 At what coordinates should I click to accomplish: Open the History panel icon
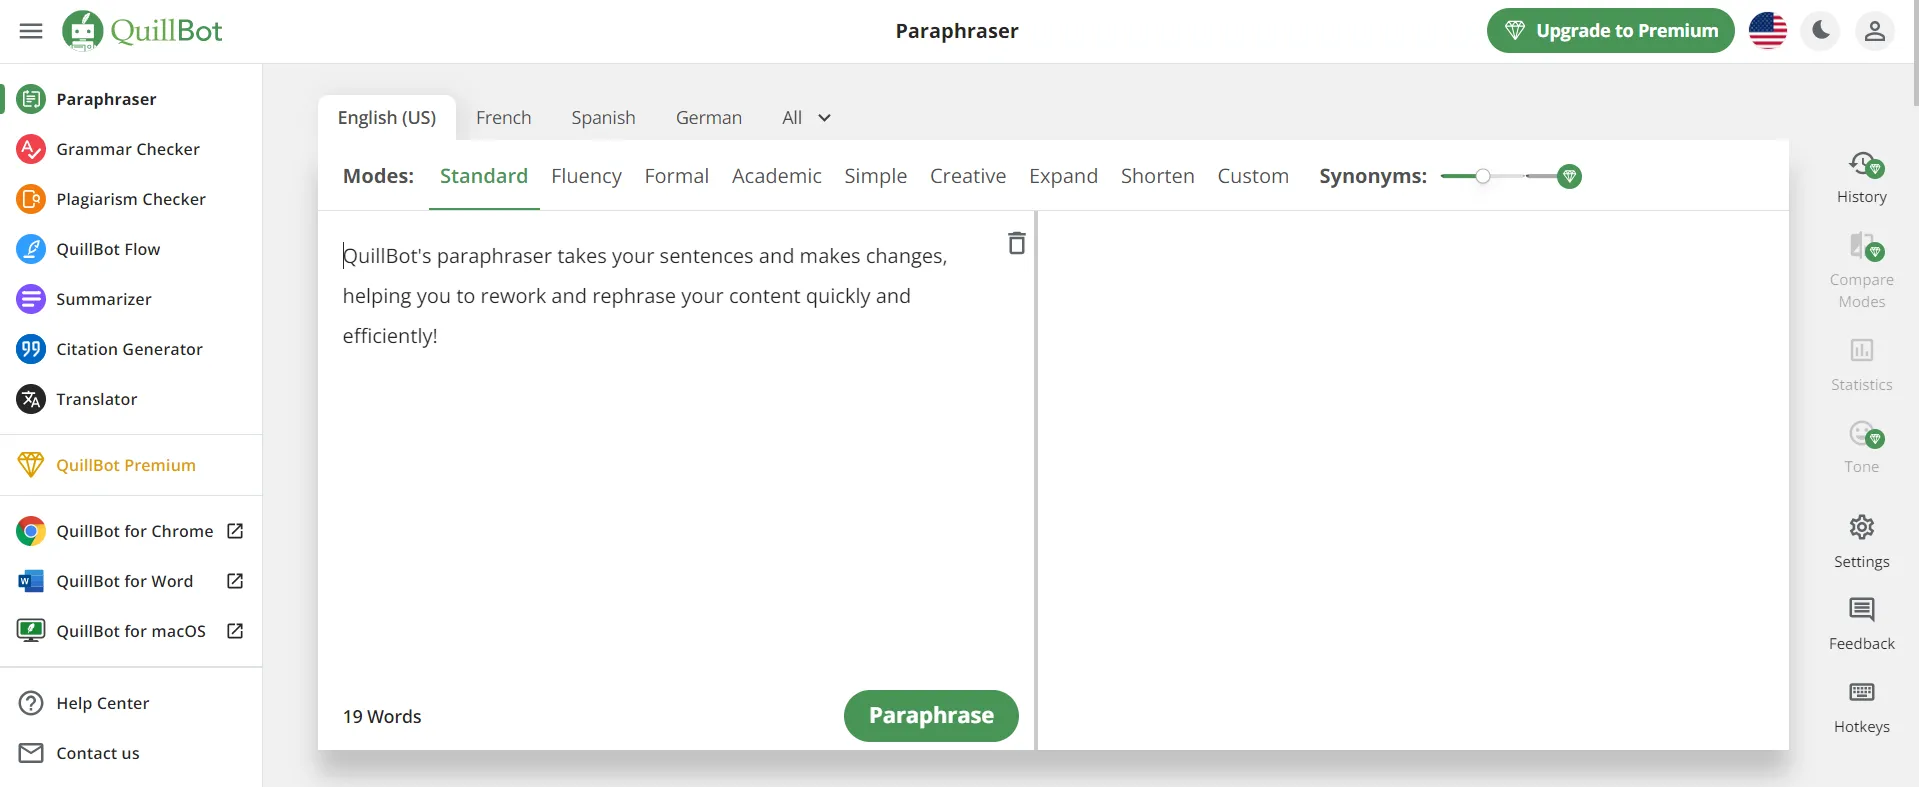click(1861, 165)
